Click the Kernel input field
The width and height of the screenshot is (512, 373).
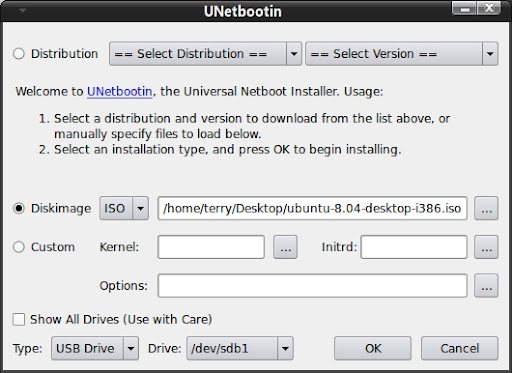(x=211, y=247)
